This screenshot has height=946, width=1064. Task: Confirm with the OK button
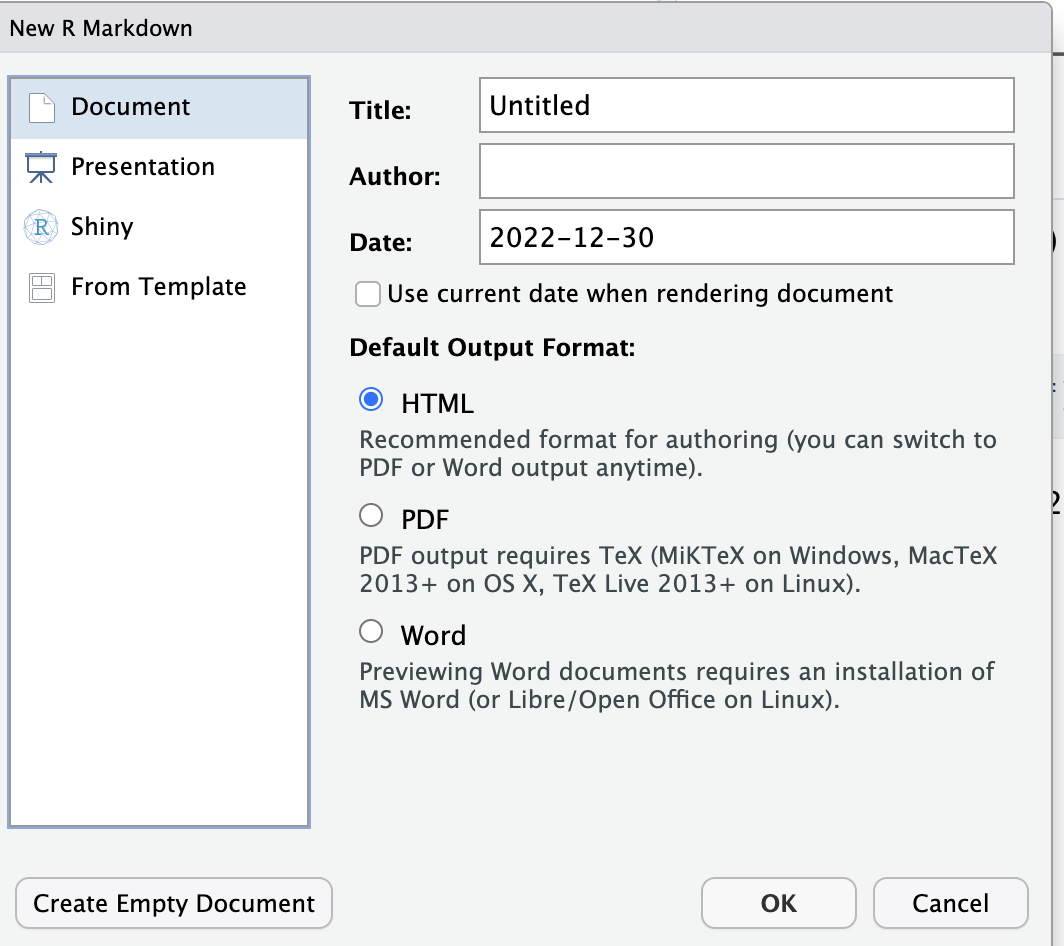[x=778, y=903]
